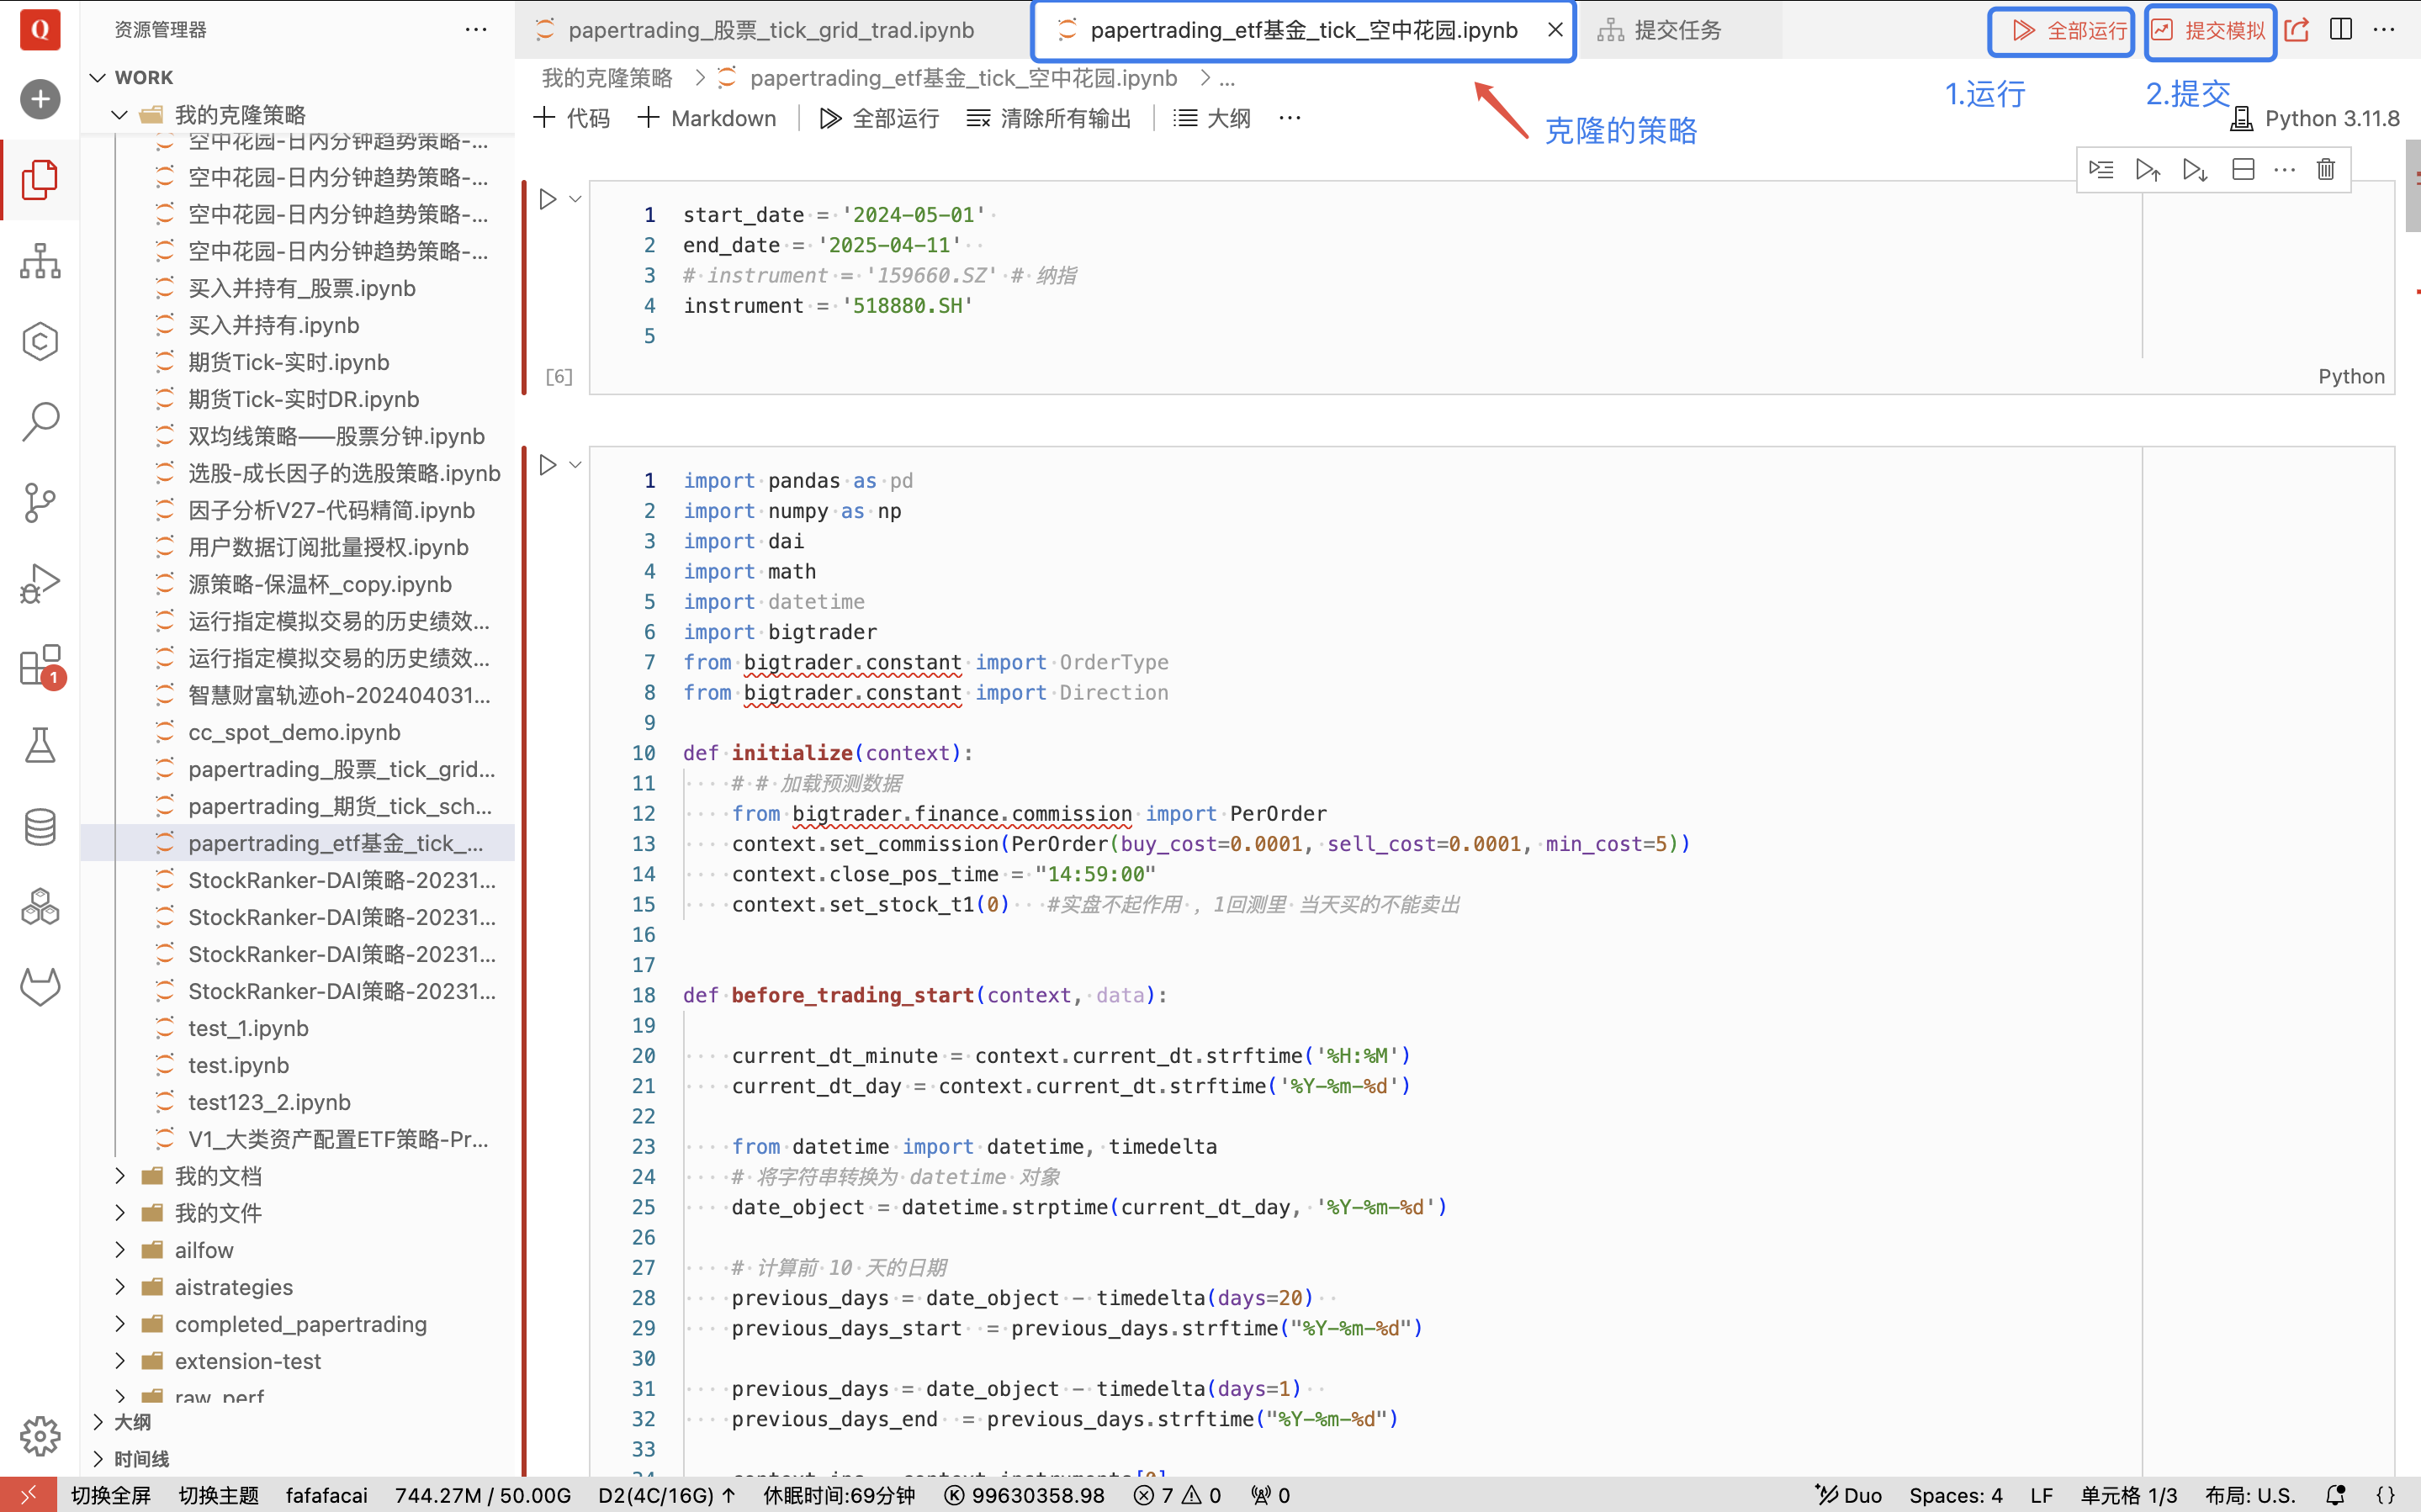Open the Extensions sidebar icon
The image size is (2421, 1512).
click(x=40, y=665)
